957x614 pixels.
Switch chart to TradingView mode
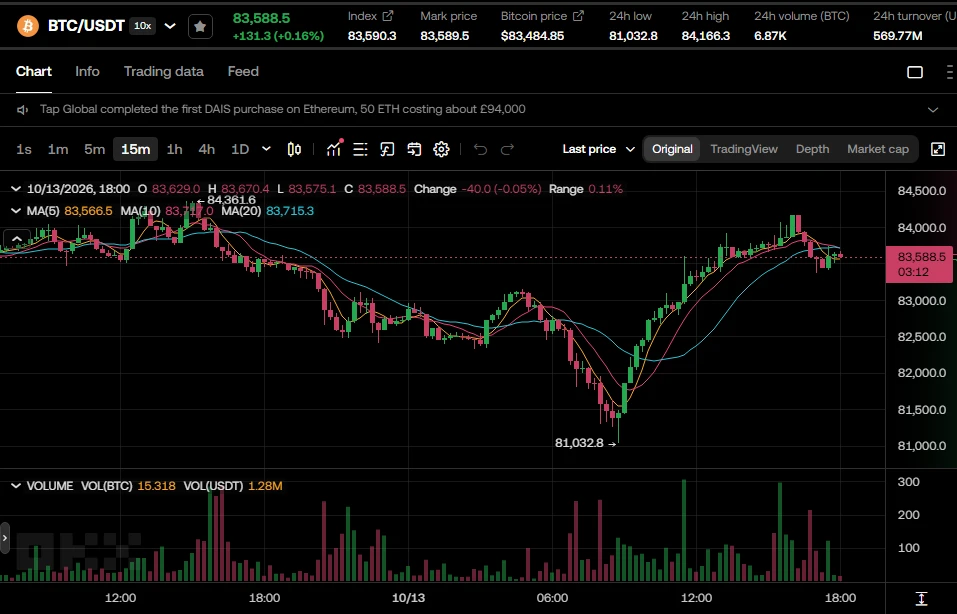tap(744, 149)
